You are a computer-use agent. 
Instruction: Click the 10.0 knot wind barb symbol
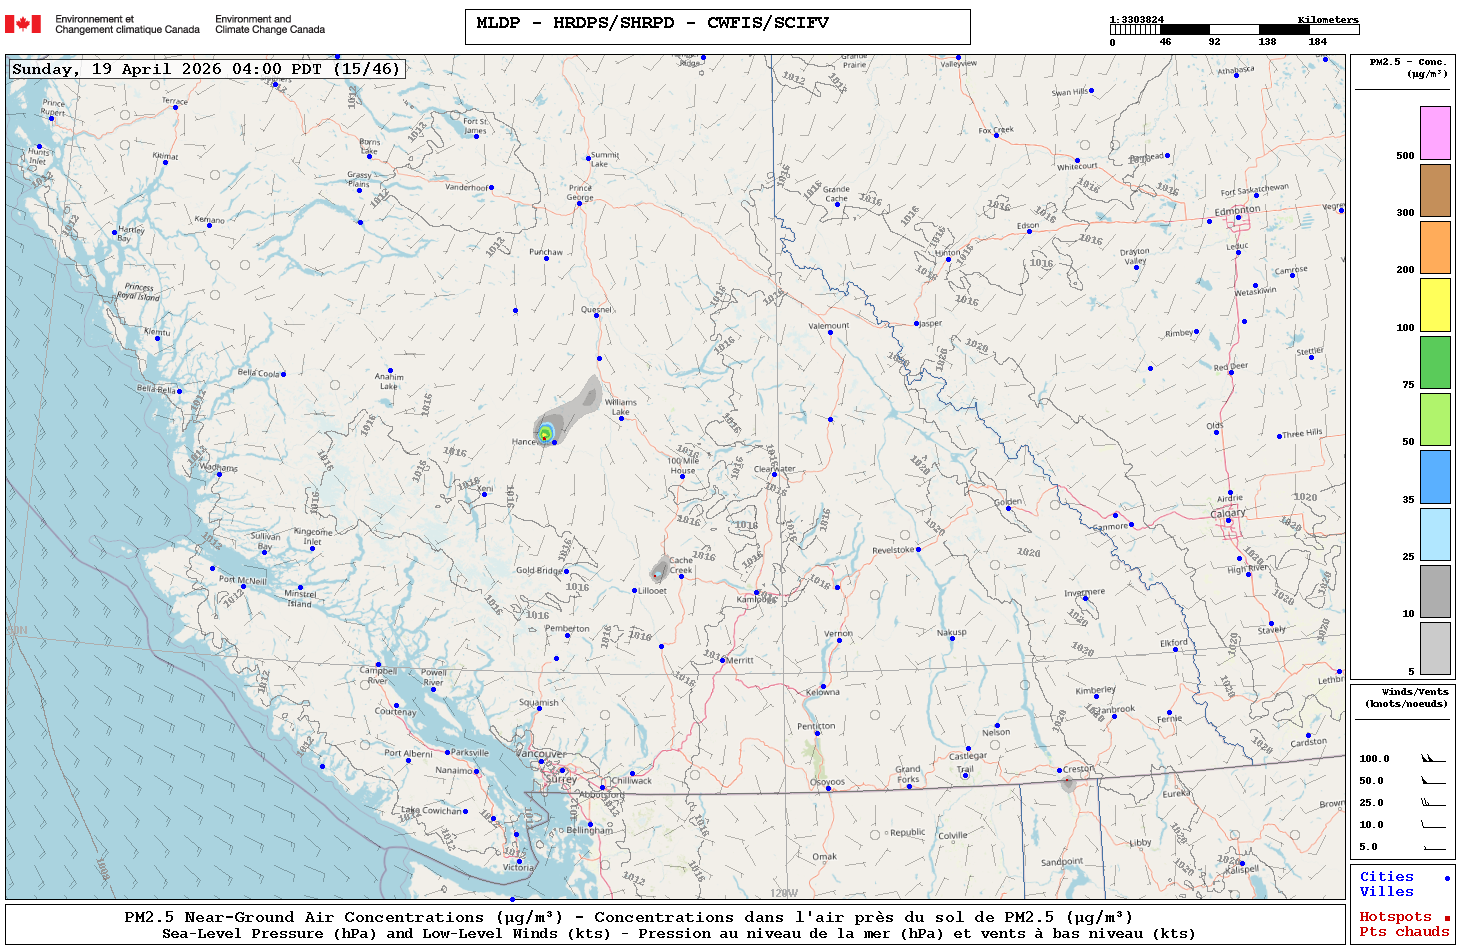click(x=1433, y=825)
